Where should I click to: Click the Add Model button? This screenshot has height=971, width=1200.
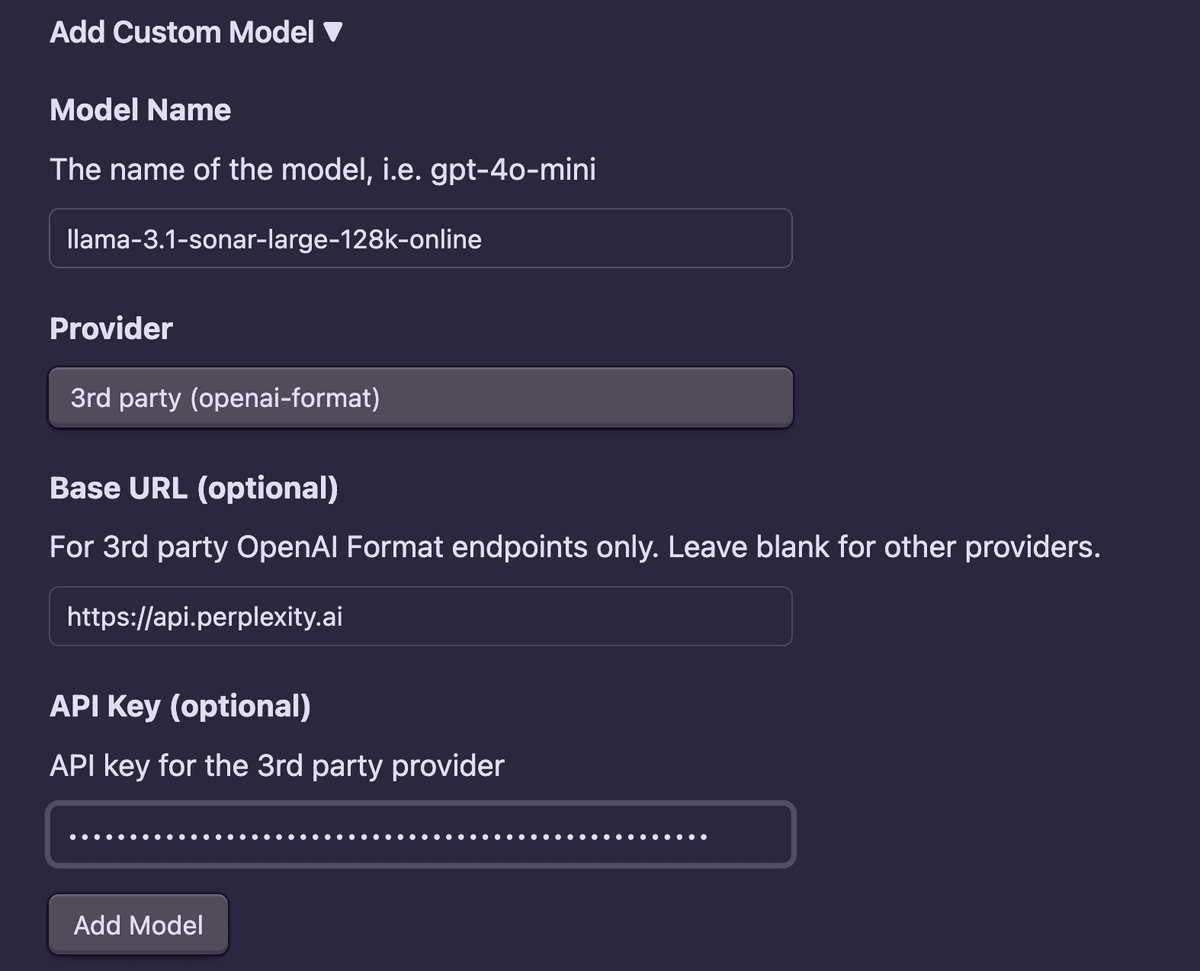tap(137, 924)
